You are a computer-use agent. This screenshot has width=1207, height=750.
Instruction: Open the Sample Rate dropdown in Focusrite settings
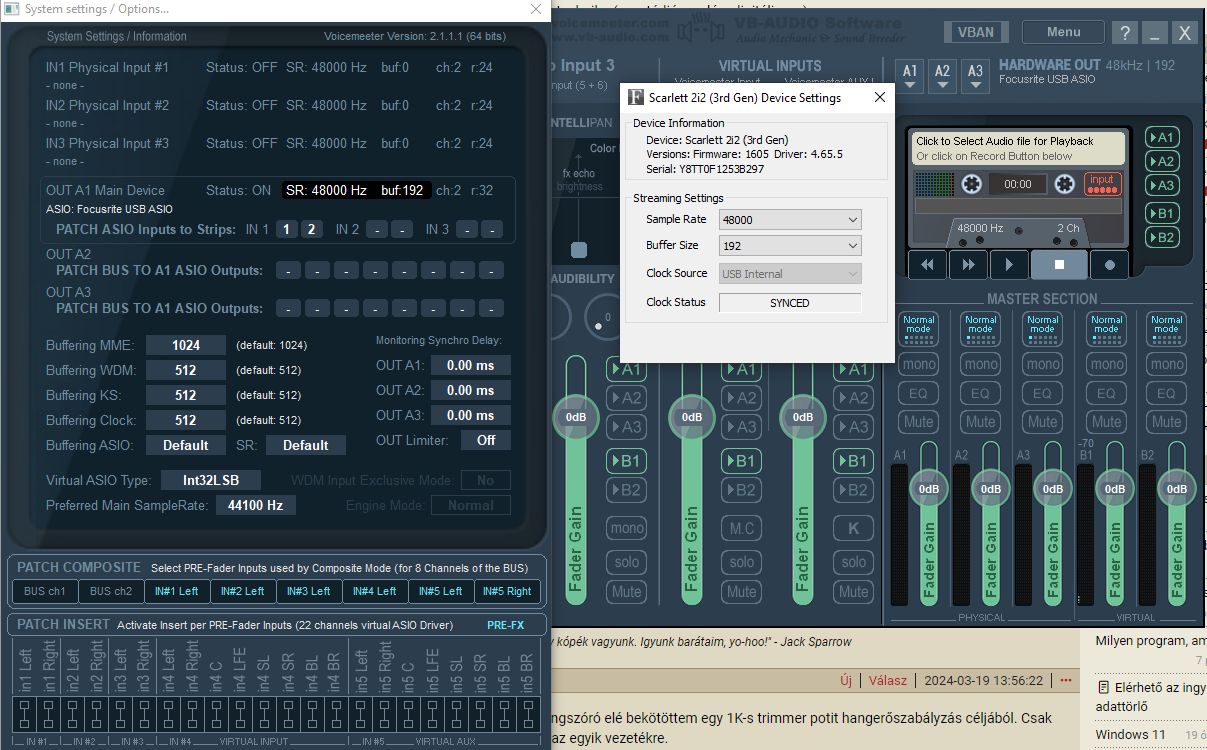(790, 219)
